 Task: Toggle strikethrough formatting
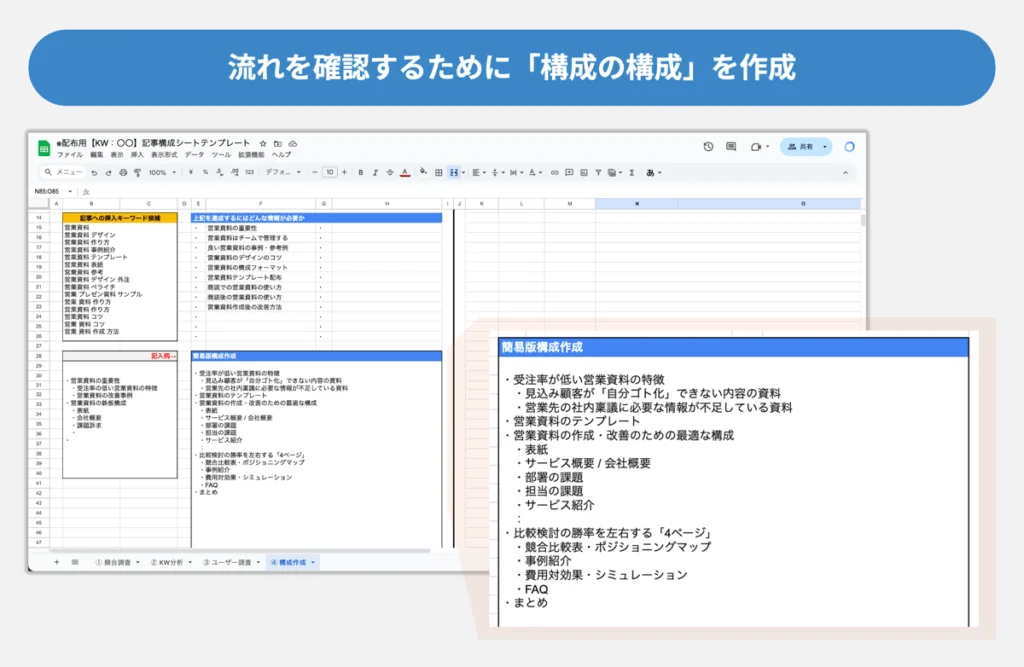click(389, 172)
